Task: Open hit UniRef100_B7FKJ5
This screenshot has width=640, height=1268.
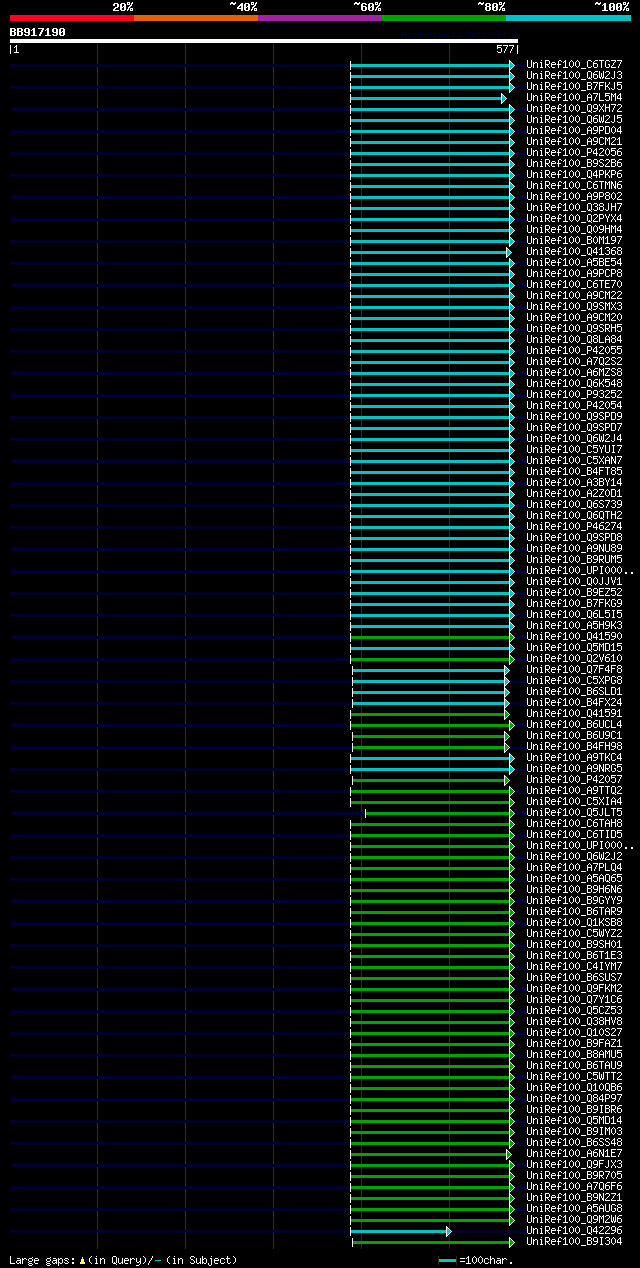Action: [574, 87]
